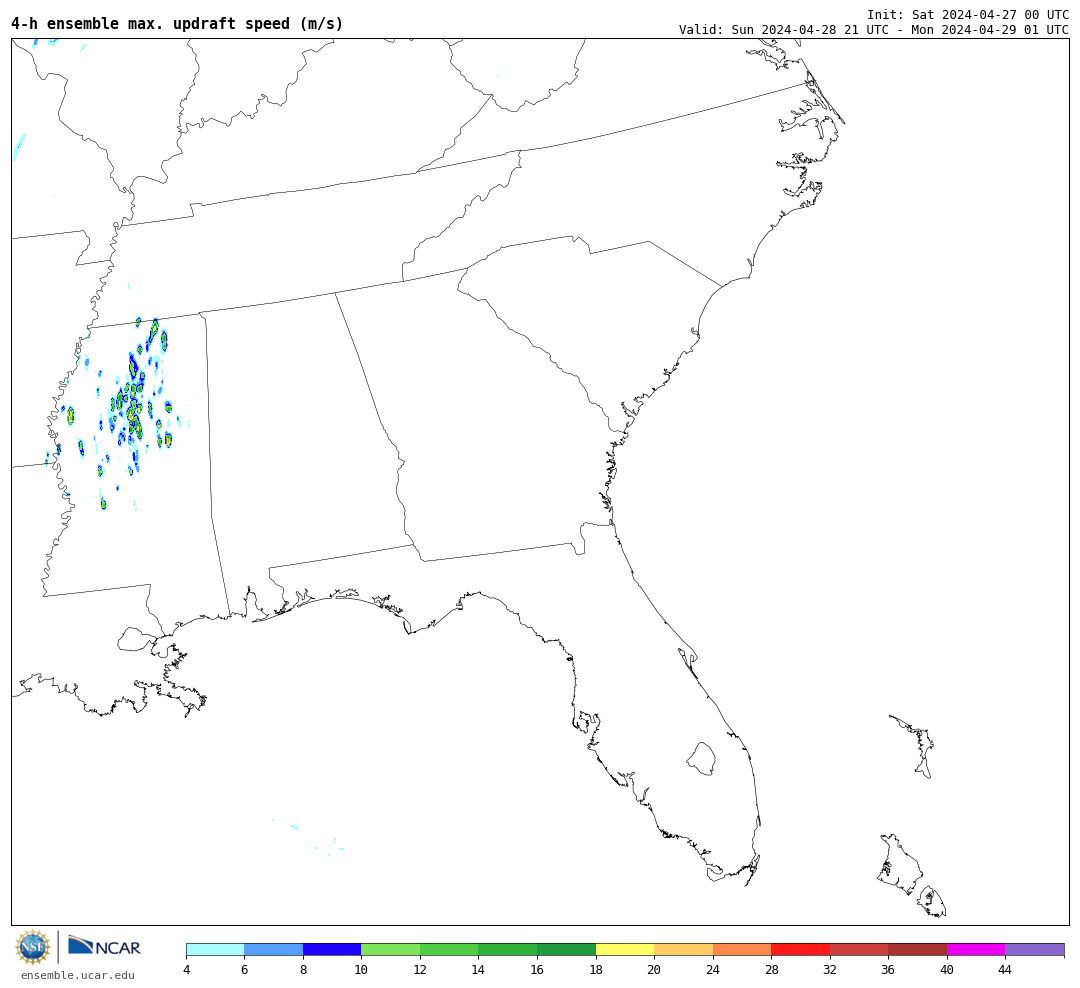The image size is (1080, 988).
Task: Click the colorbar label '32'
Action: 830,969
